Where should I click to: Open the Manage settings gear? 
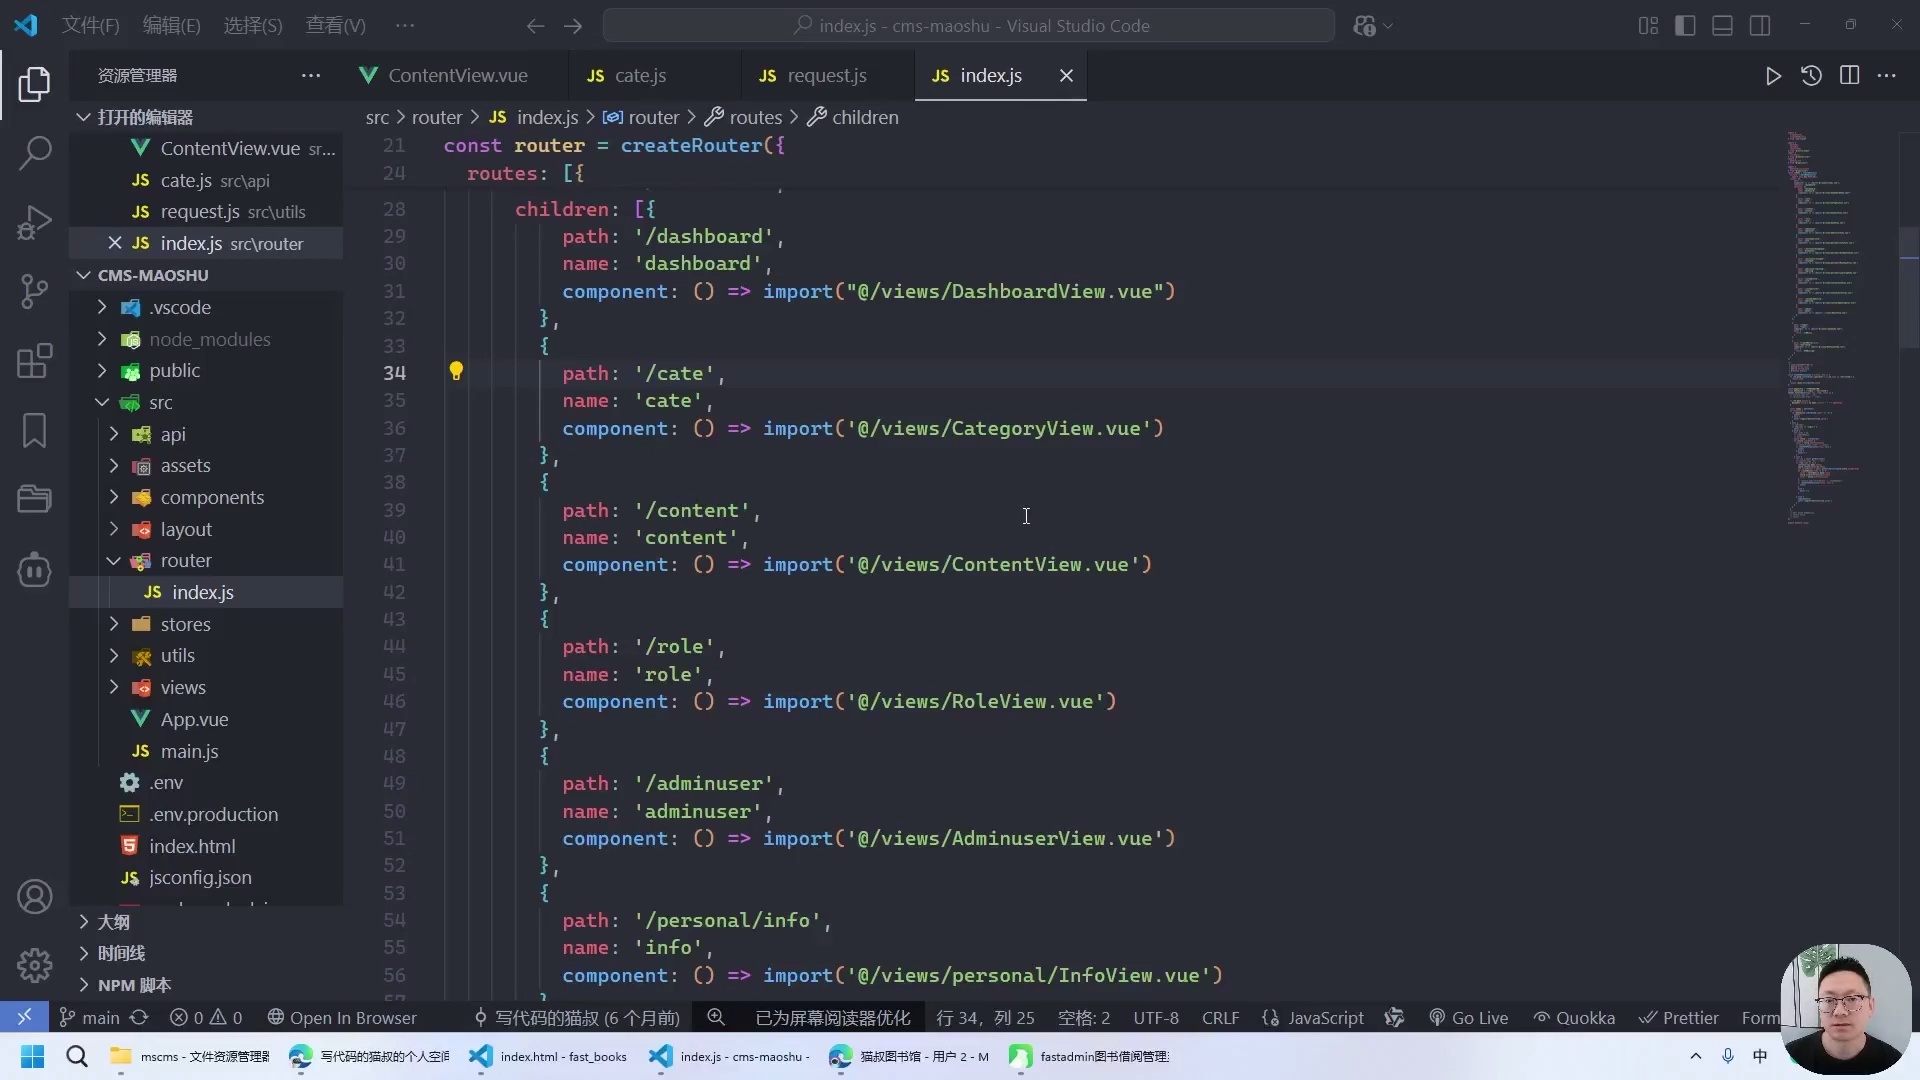click(x=35, y=965)
